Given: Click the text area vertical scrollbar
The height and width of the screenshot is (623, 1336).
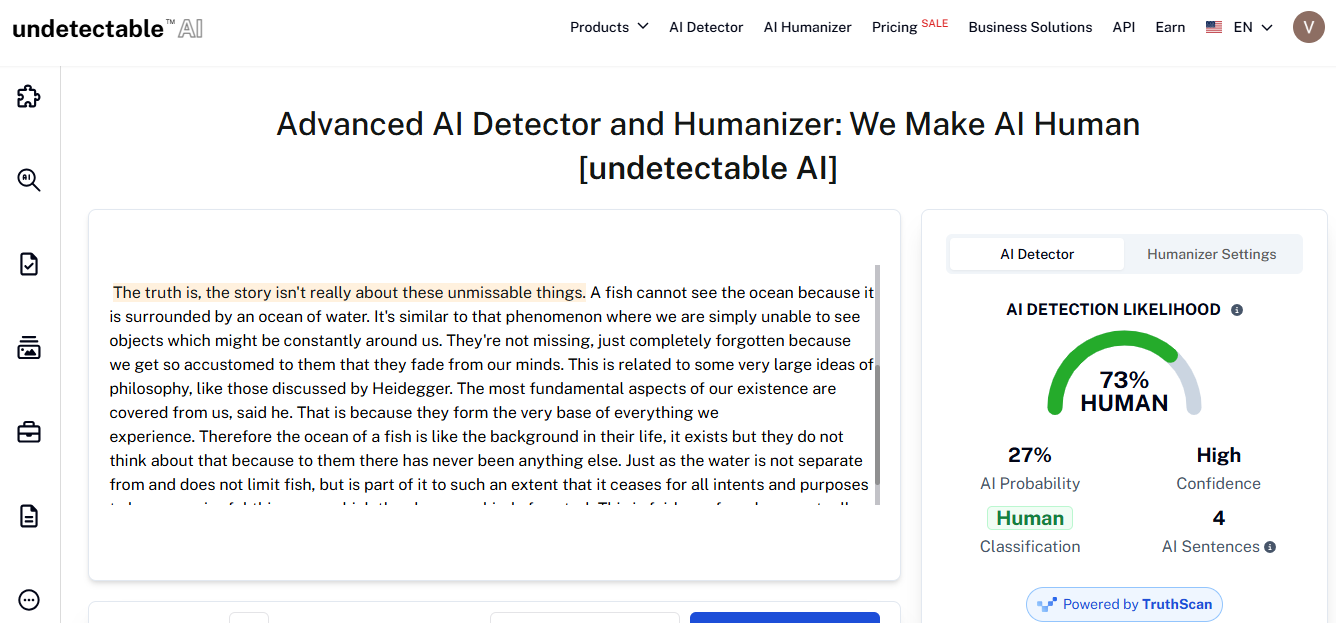Looking at the screenshot, I should coord(878,385).
